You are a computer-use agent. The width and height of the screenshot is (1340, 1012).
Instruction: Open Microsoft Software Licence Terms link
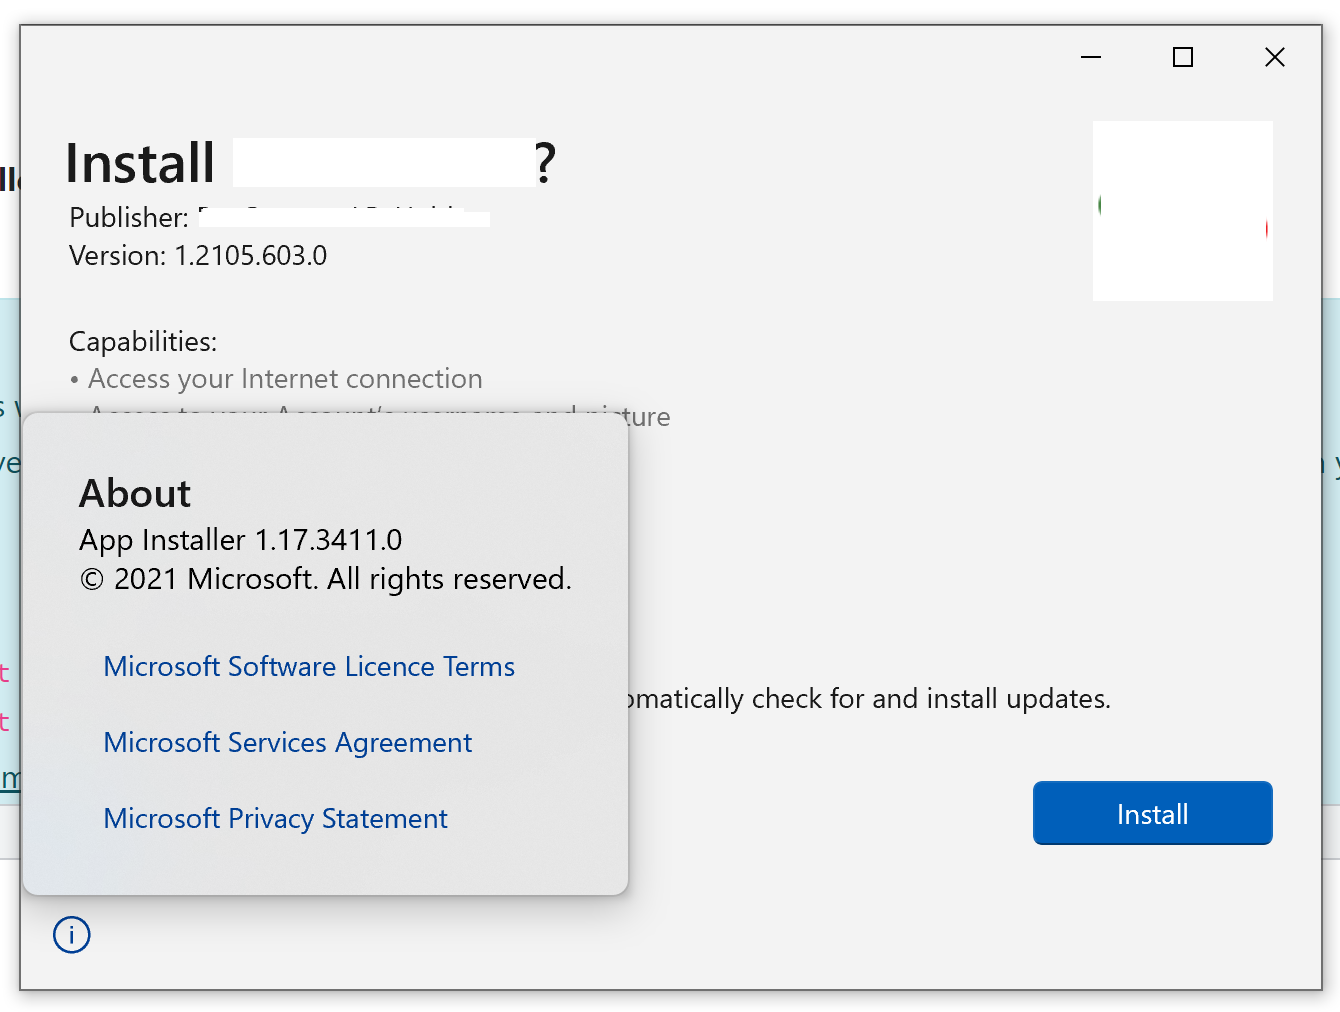[309, 666]
